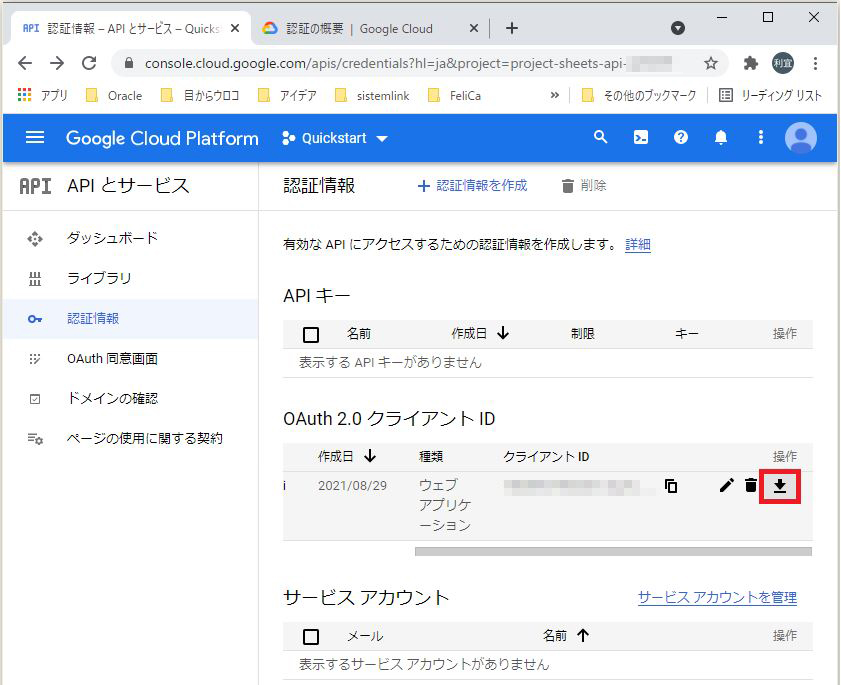
Task: Download the OAuth client JSON file
Action: click(779, 487)
